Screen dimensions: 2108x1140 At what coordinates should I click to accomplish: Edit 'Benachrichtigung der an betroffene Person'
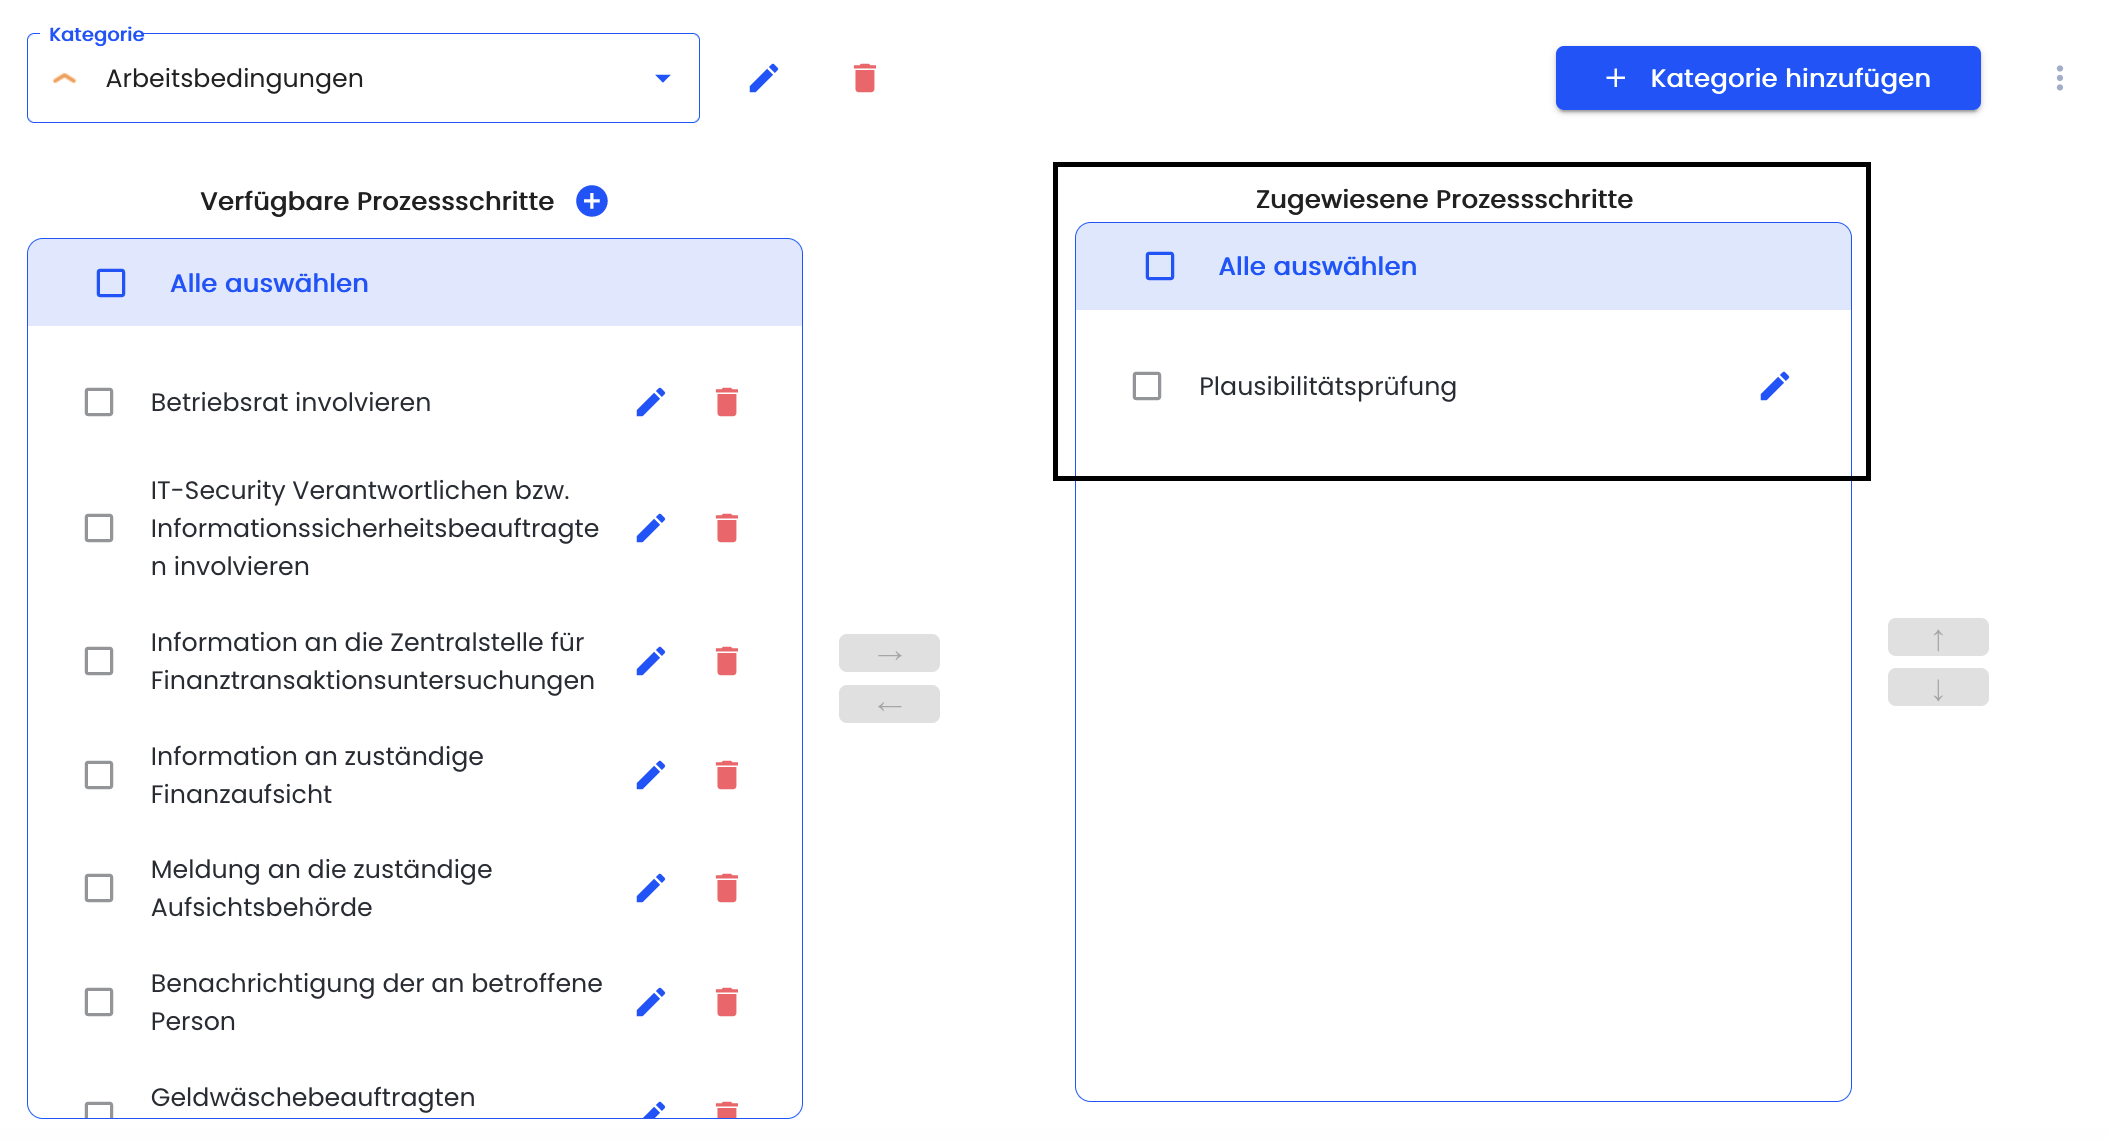[x=651, y=1002]
